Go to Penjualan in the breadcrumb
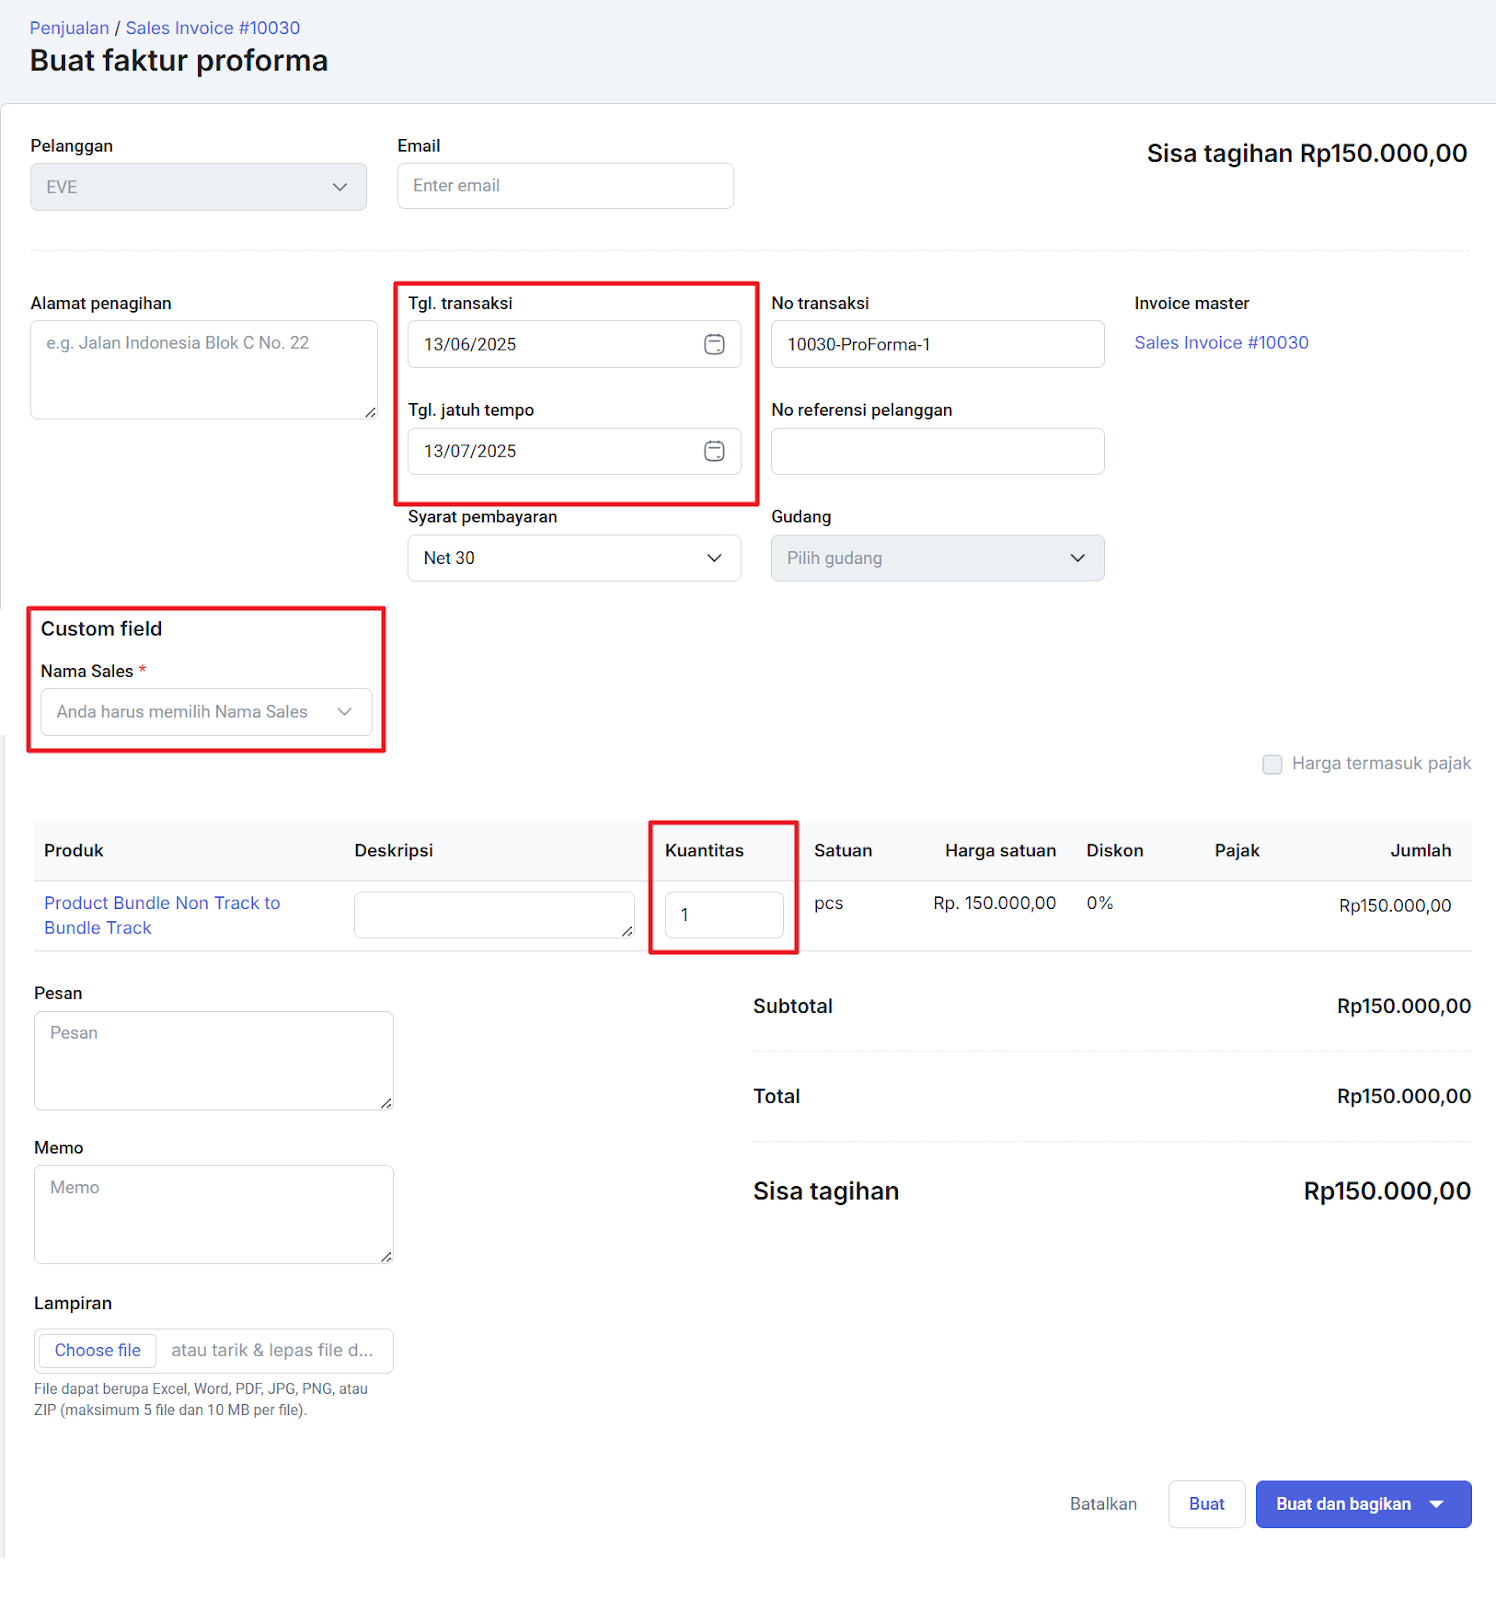Screen dimensions: 1496x1600 [x=69, y=28]
